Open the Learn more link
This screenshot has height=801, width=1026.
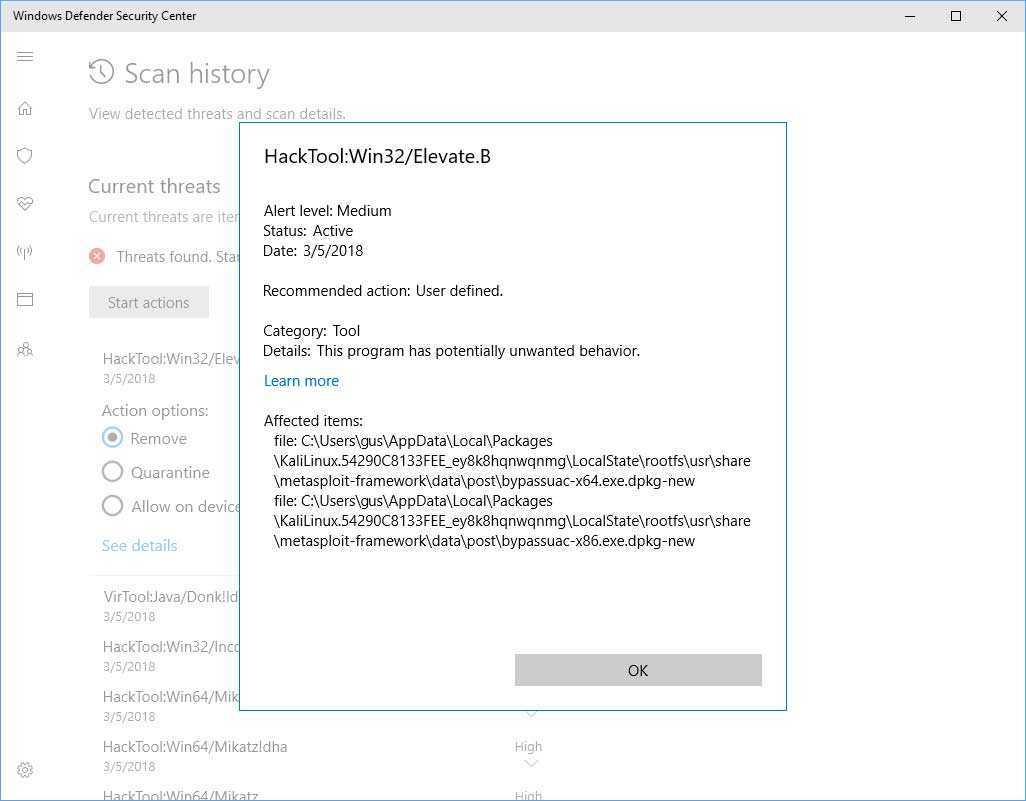coord(301,381)
